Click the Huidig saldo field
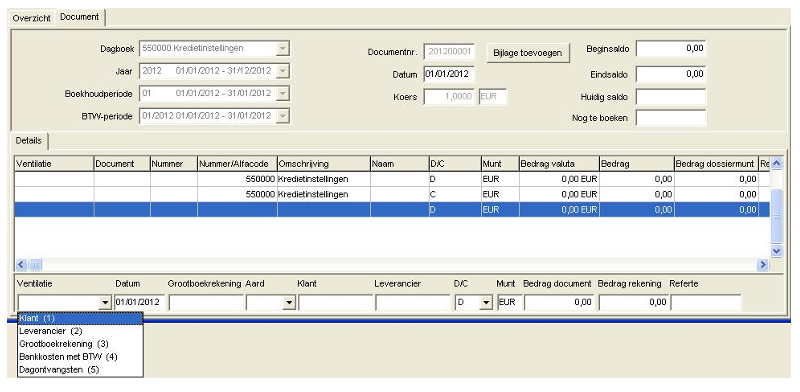 coord(671,96)
